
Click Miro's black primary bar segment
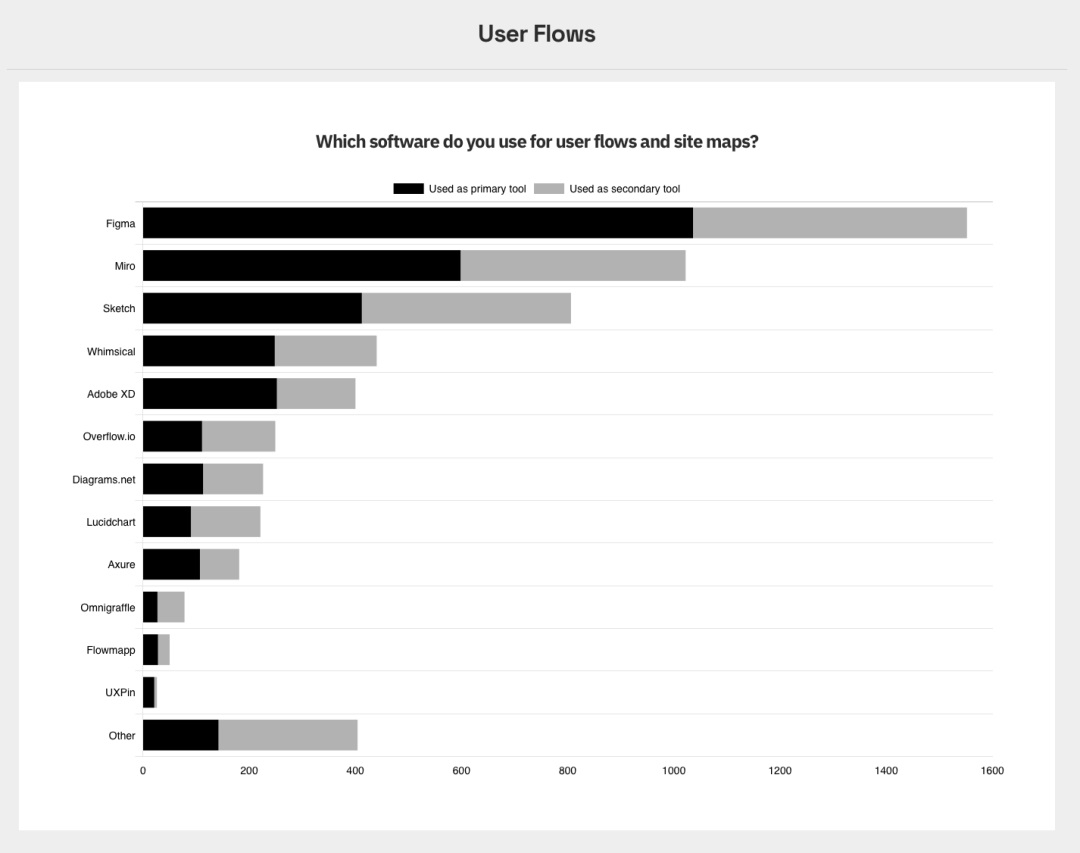(x=301, y=266)
